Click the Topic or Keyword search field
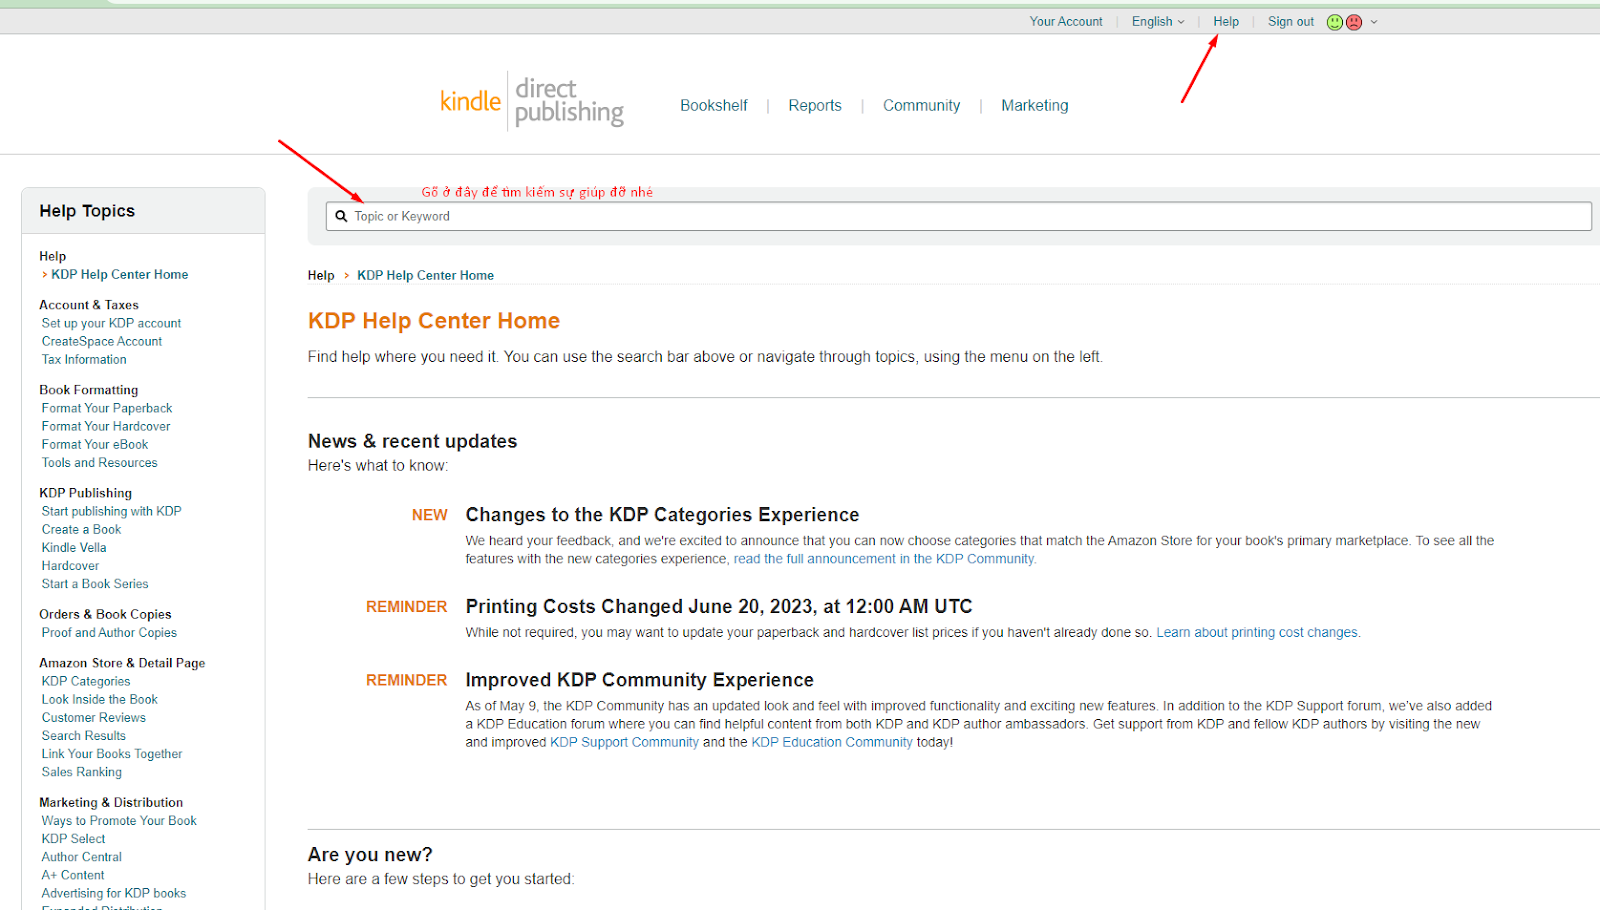This screenshot has height=910, width=1600. [958, 216]
